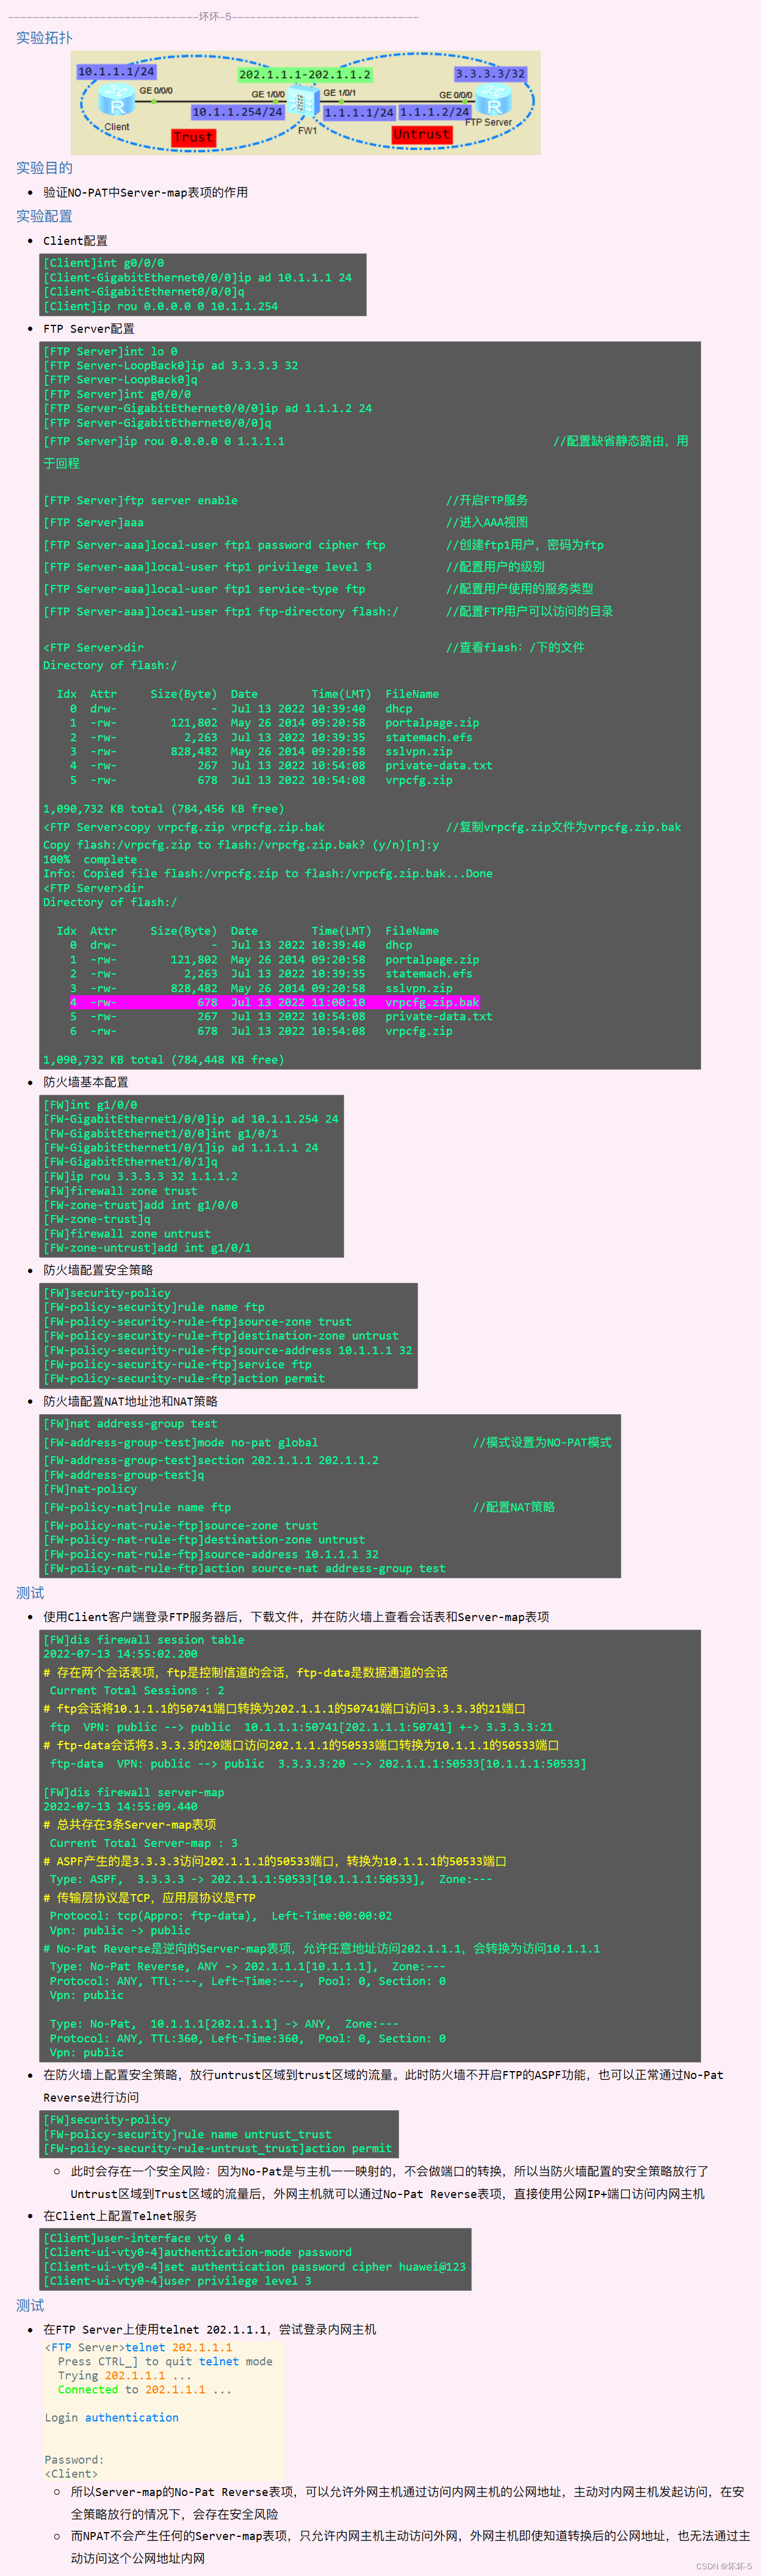Click the green 202.1.1.1-202.1.1.2 pool label
The image size is (761, 2576).
[x=305, y=74]
